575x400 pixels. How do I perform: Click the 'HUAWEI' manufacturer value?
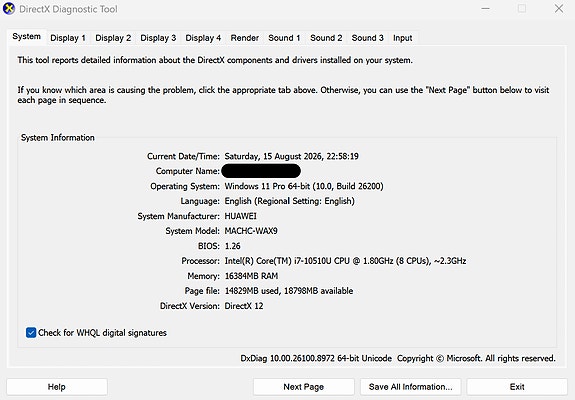(241, 216)
